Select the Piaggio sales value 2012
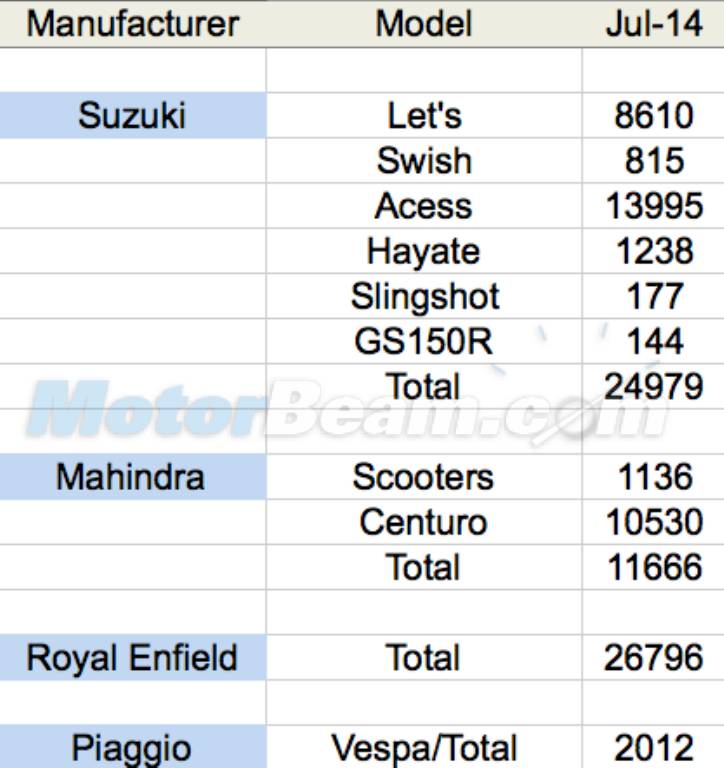 [x=654, y=747]
